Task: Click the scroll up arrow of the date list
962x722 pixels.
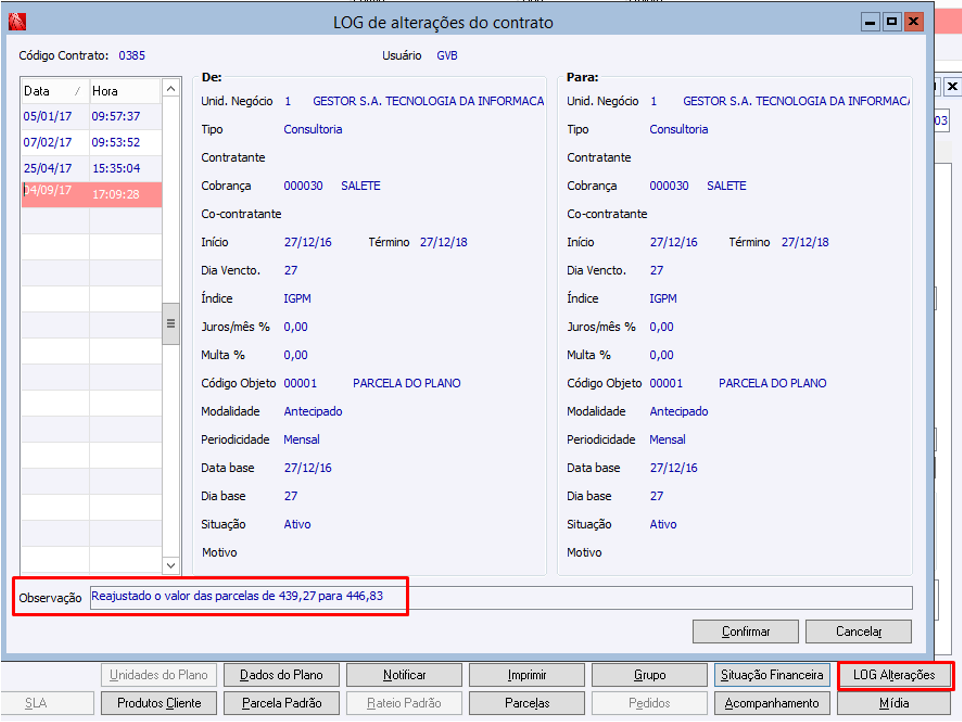Action: point(171,90)
